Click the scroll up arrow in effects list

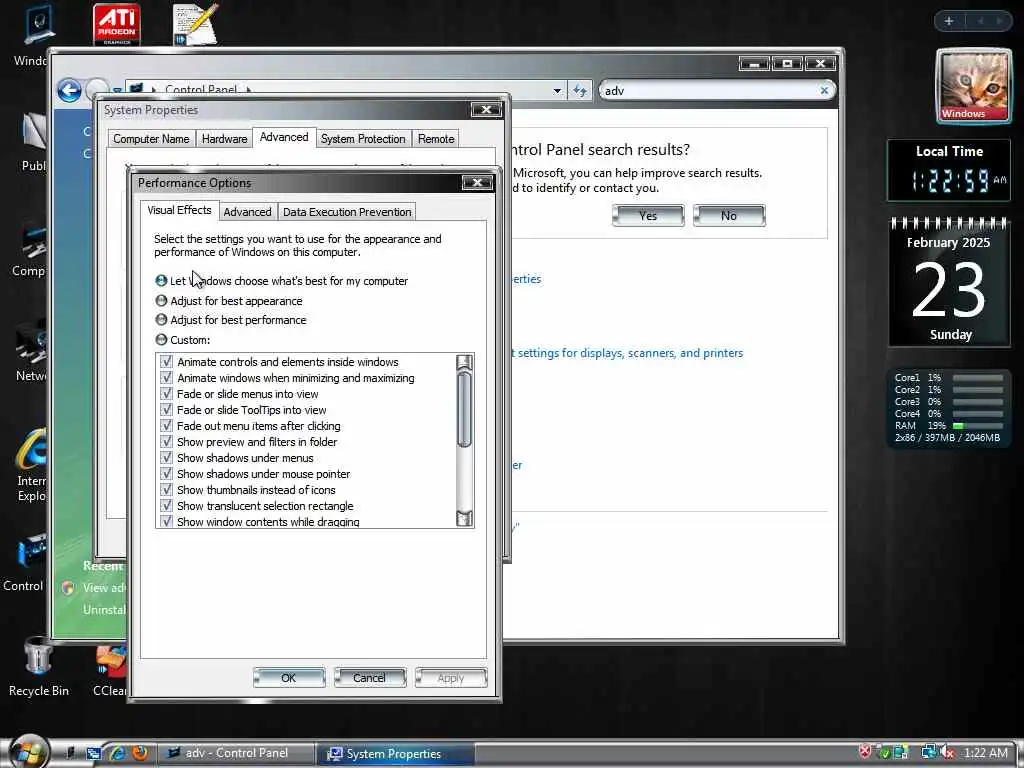tap(464, 362)
